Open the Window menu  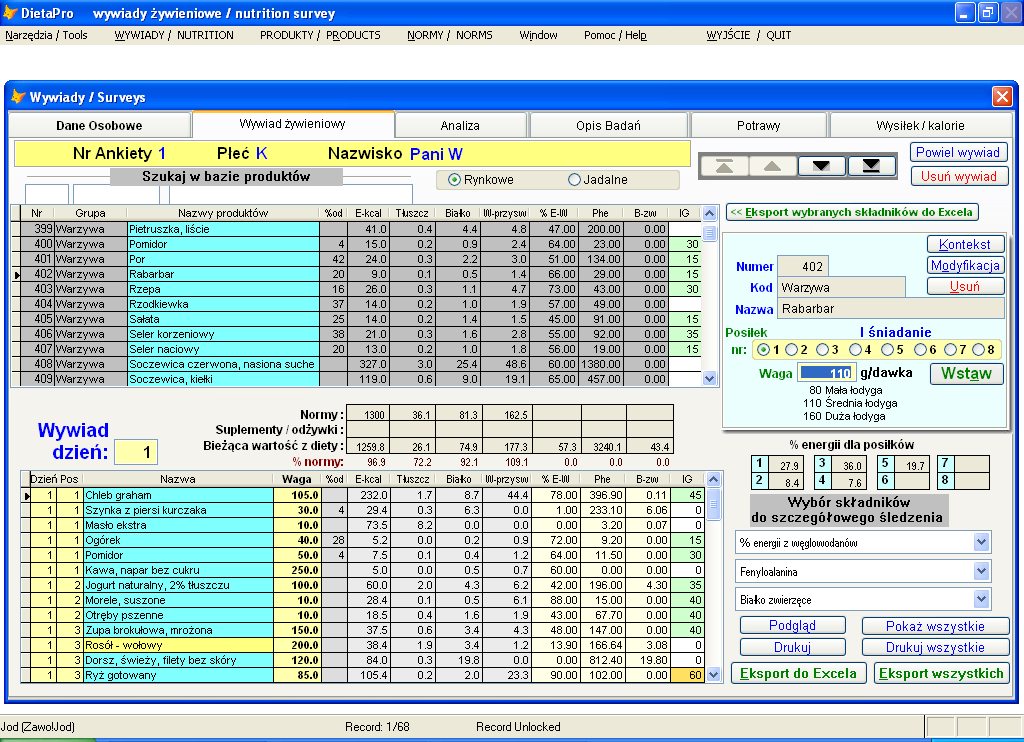(538, 35)
